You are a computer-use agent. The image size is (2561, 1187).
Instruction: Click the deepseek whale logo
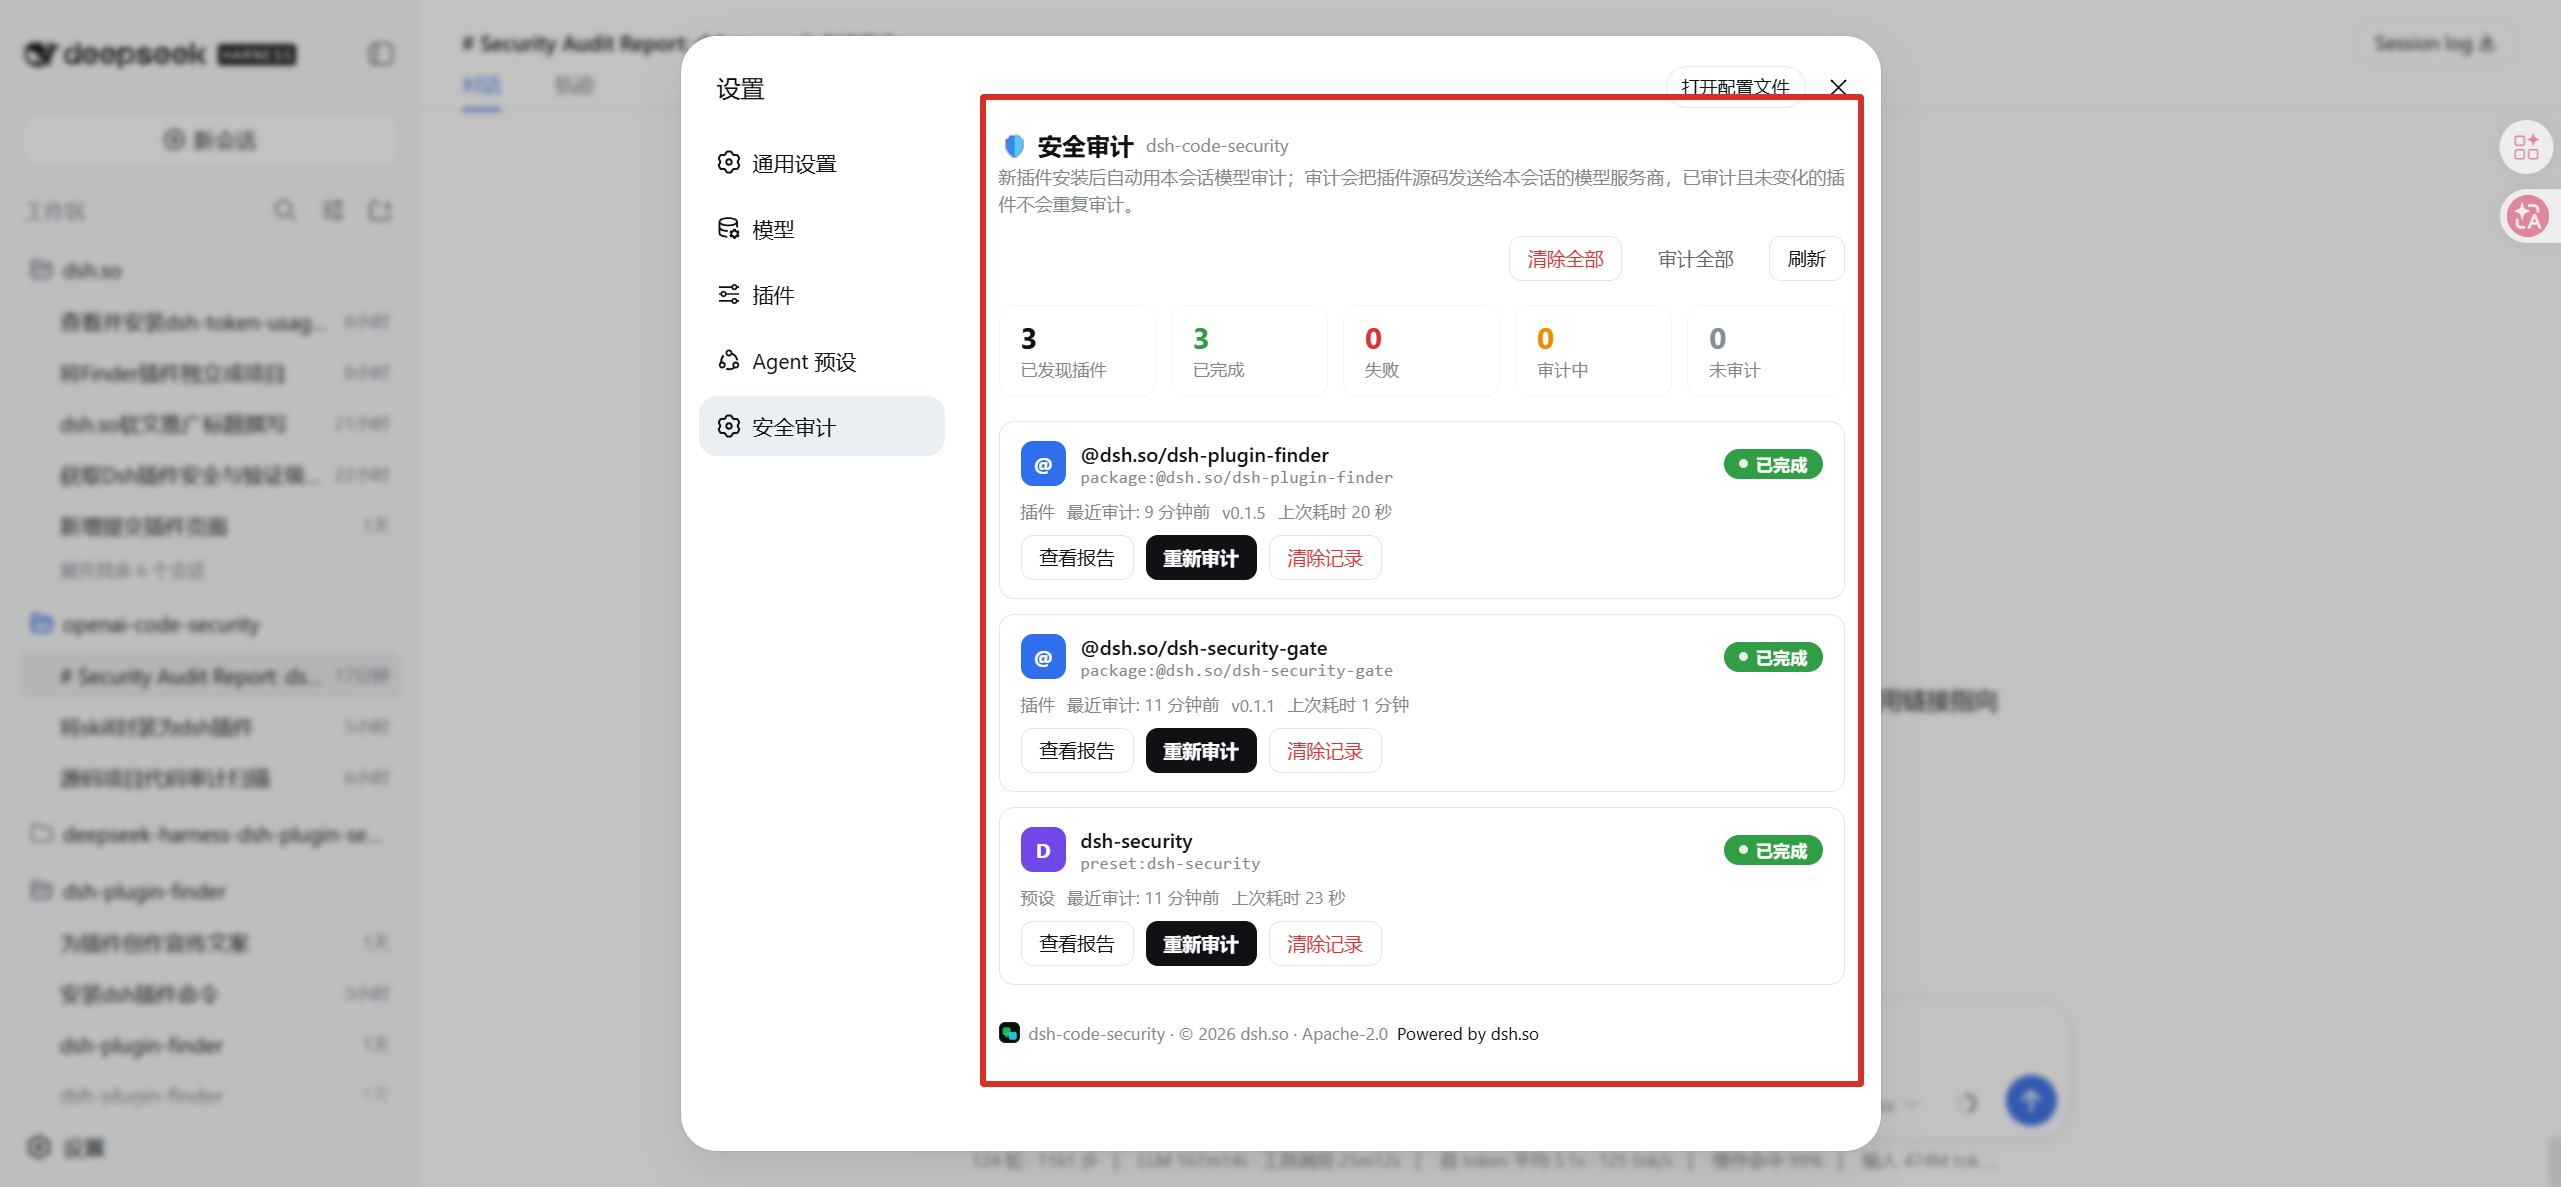(40, 54)
